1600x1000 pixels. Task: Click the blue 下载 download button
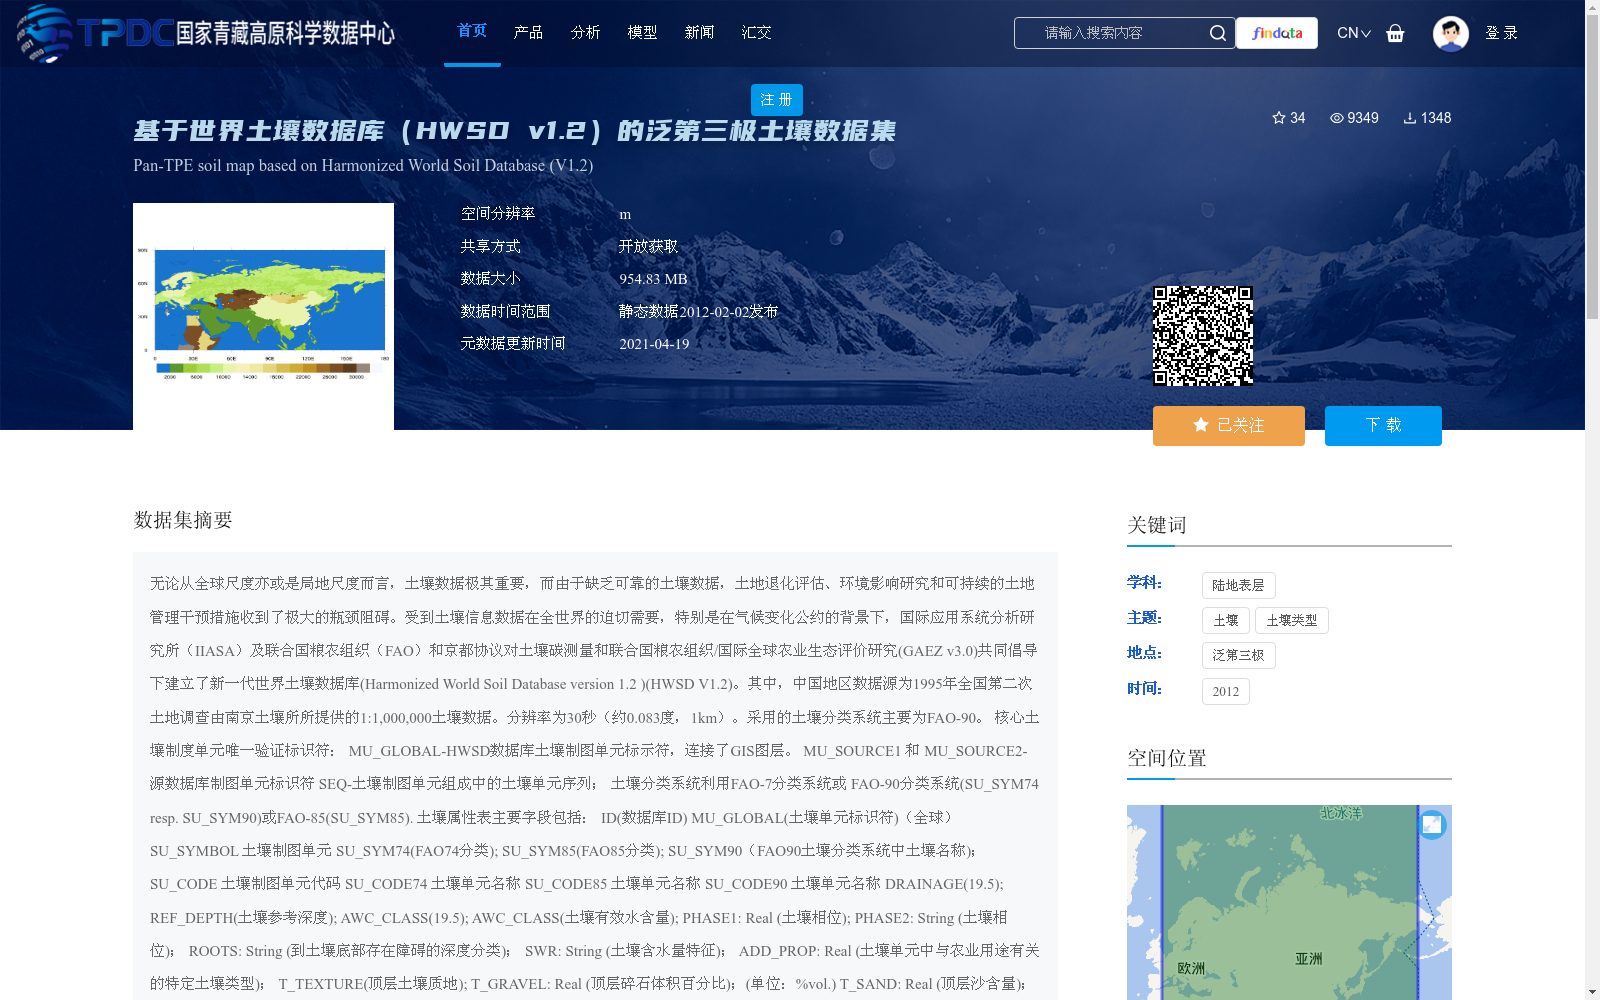1383,426
